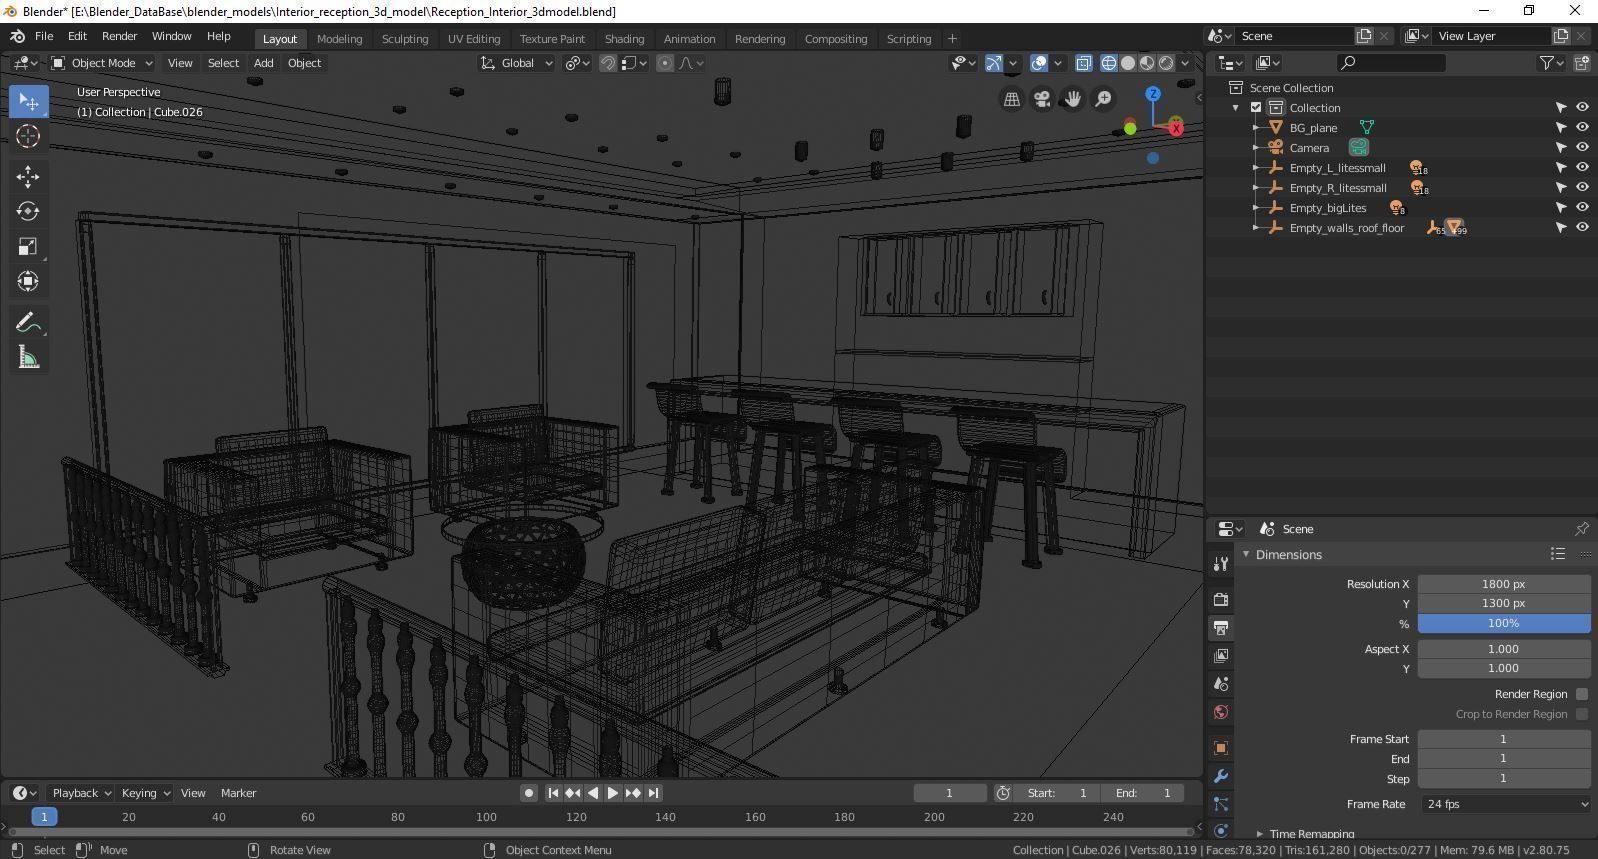The image size is (1598, 859).
Task: Toggle proportional editing
Action: (x=665, y=63)
